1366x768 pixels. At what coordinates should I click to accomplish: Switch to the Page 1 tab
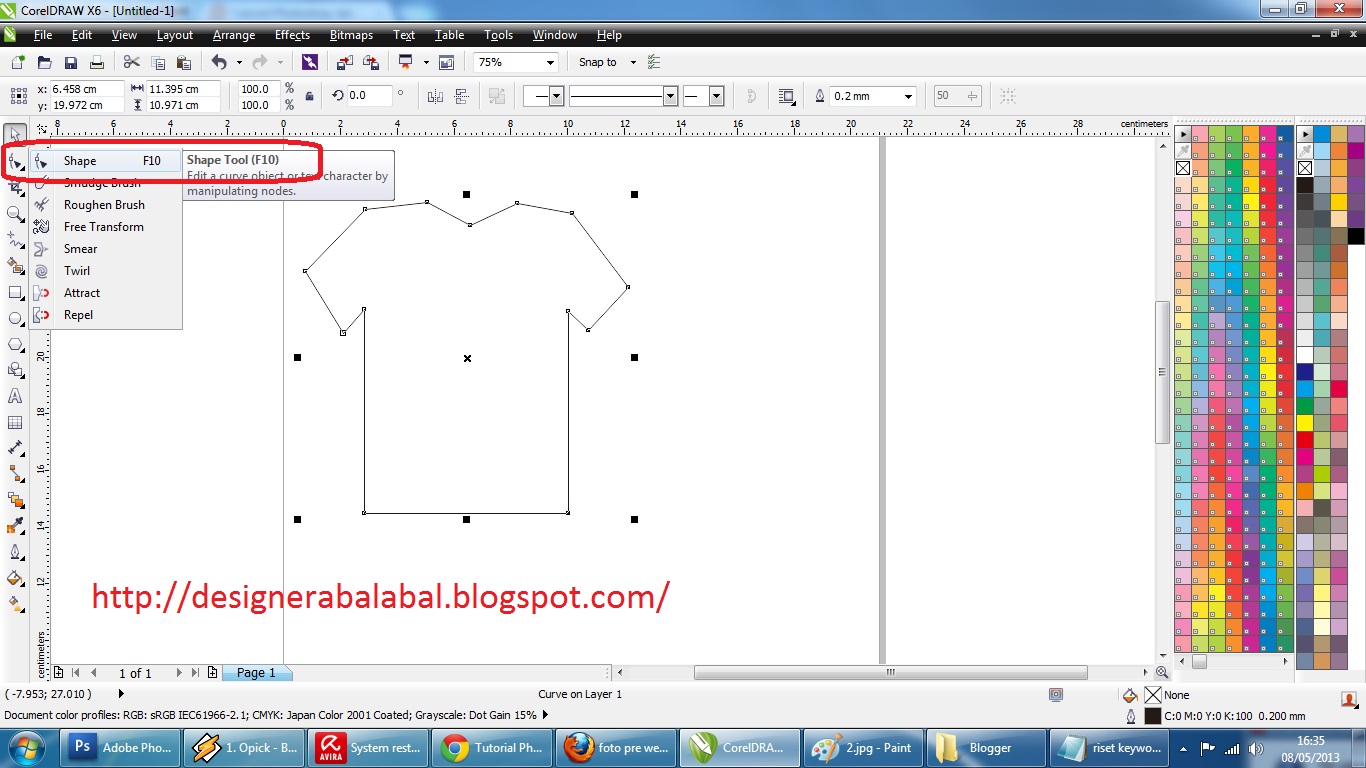(x=256, y=673)
